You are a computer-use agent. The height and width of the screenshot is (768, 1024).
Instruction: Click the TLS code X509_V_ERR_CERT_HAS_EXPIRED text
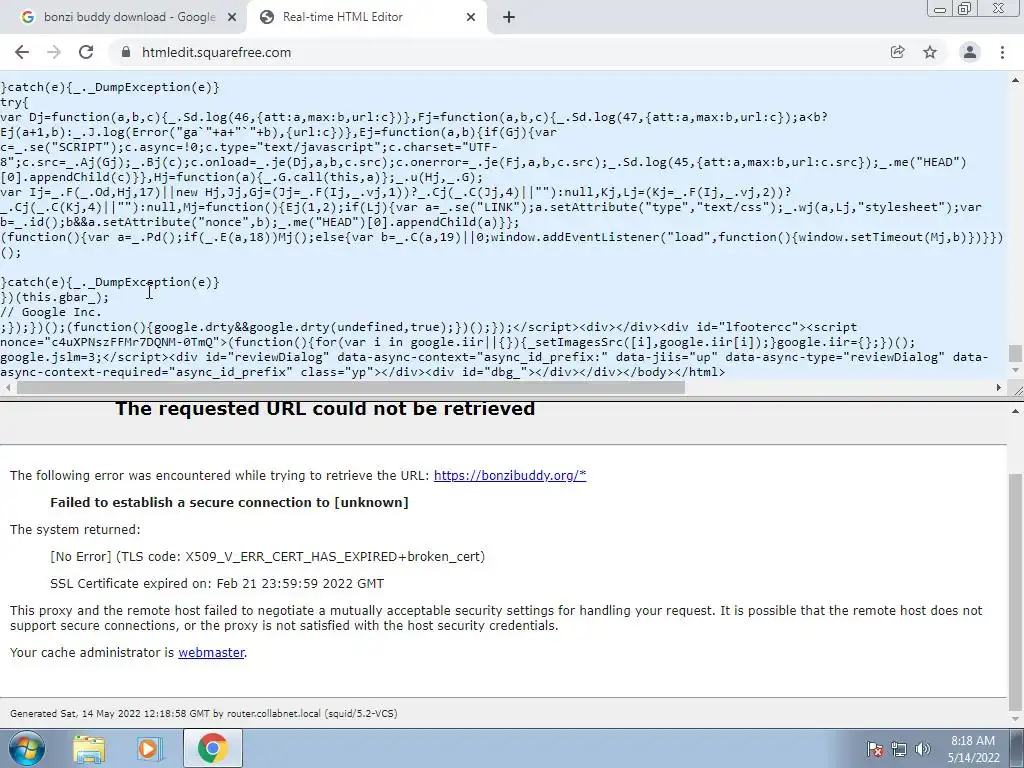point(335,556)
